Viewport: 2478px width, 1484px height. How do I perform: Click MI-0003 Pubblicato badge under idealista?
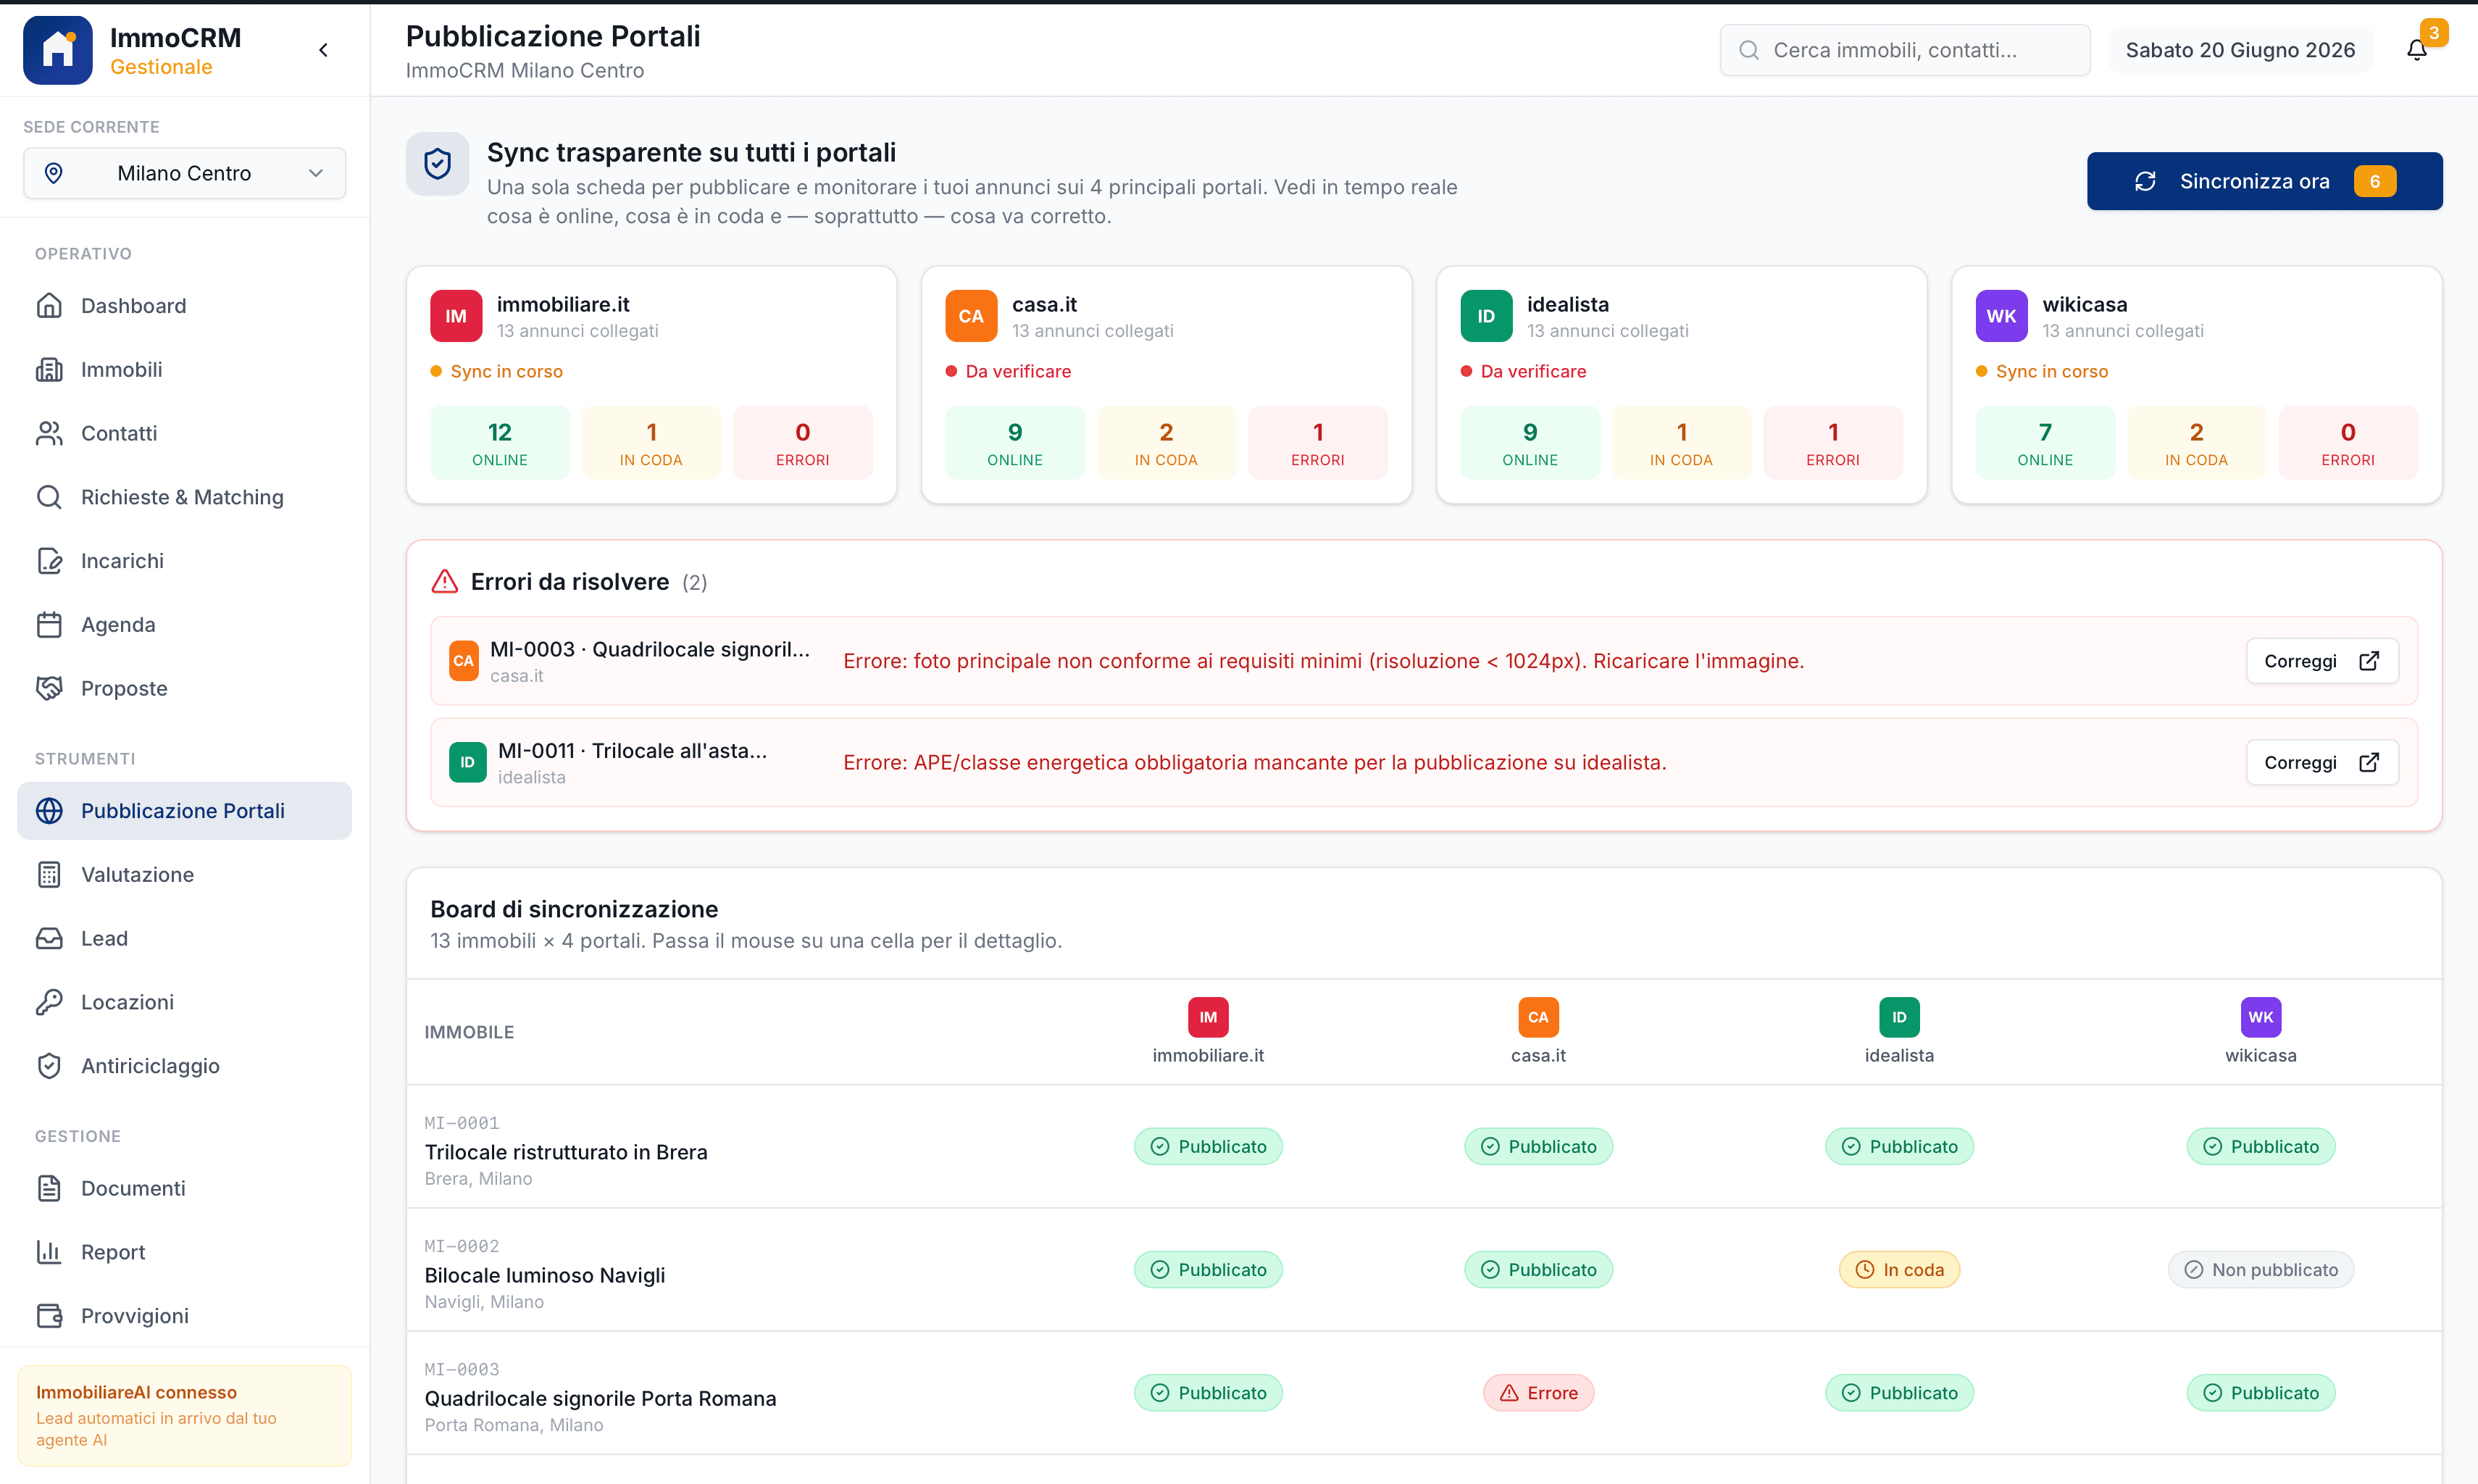1899,1393
